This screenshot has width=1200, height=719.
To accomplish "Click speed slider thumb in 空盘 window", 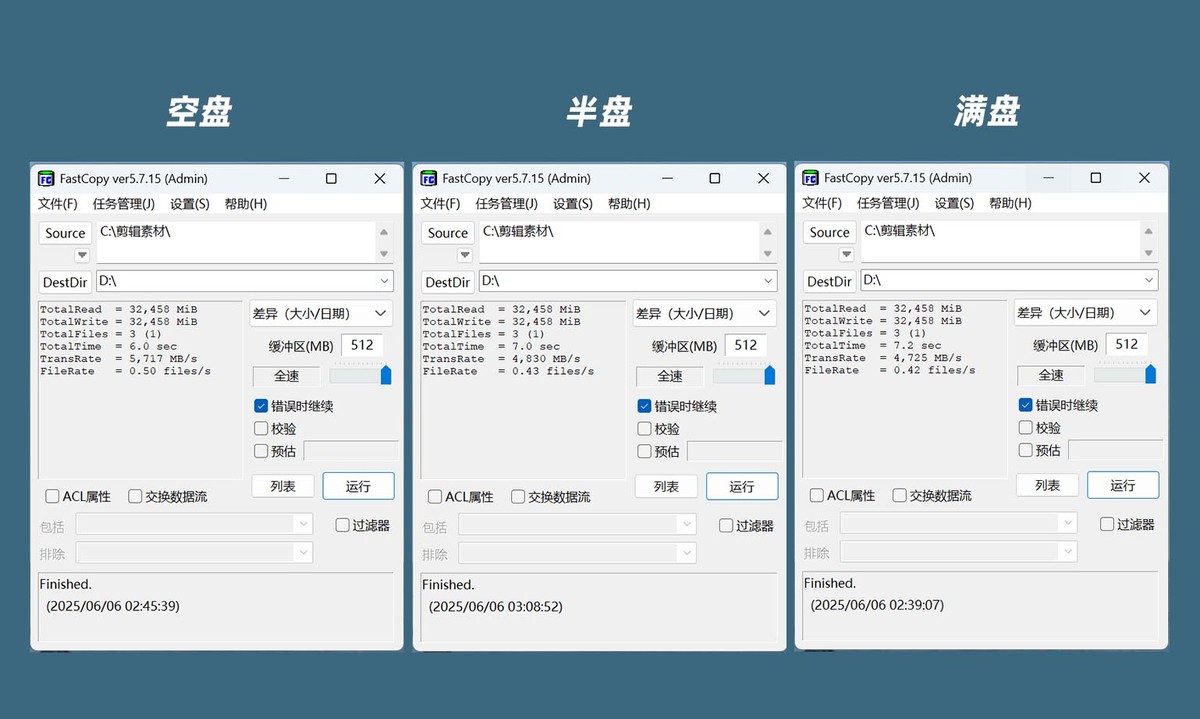I will (386, 375).
